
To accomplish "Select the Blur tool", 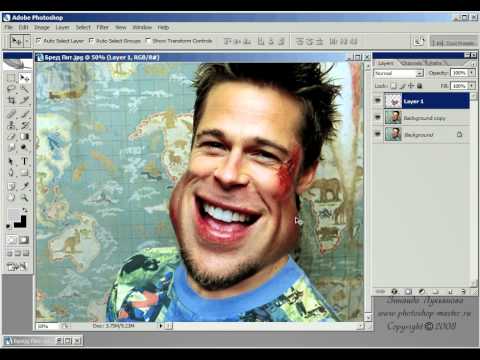I will pyautogui.click(x=11, y=147).
